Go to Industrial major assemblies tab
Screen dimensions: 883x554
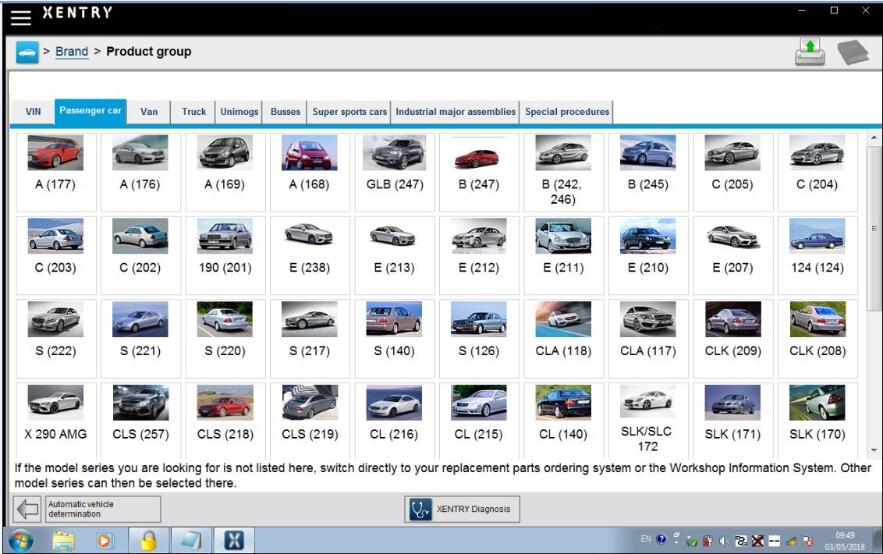455,111
